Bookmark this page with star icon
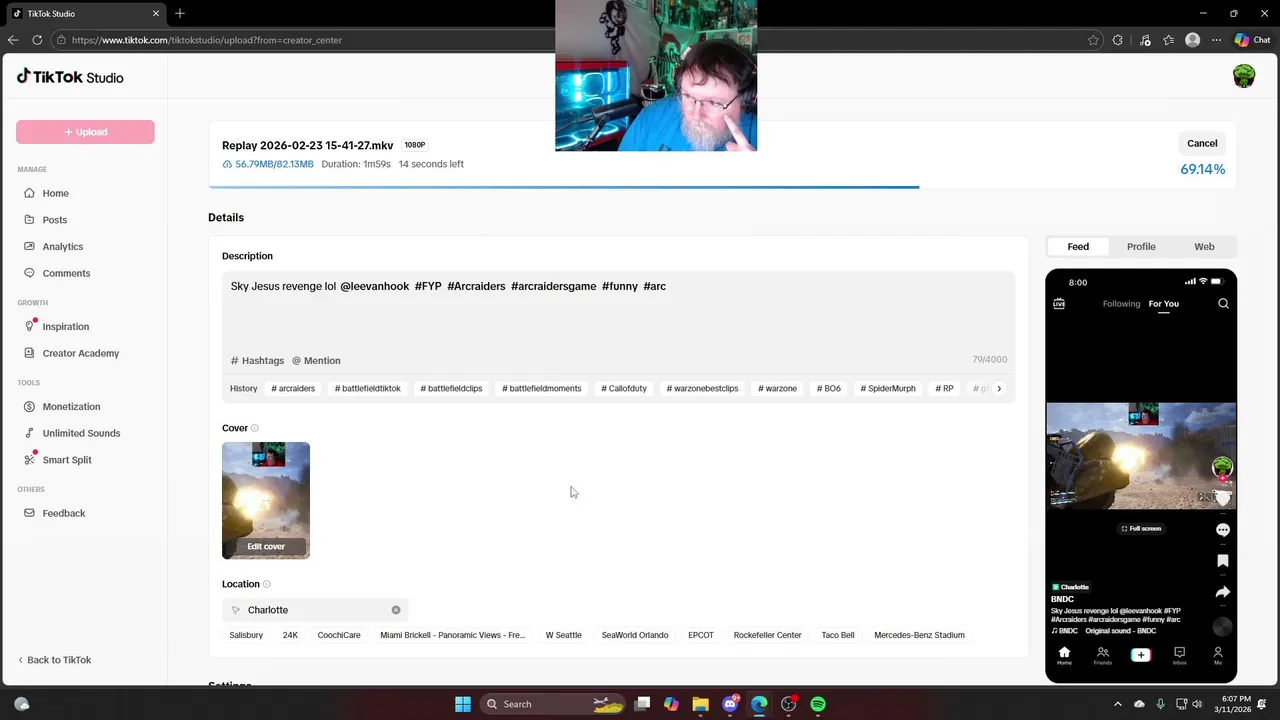The image size is (1280, 720). tap(1093, 40)
